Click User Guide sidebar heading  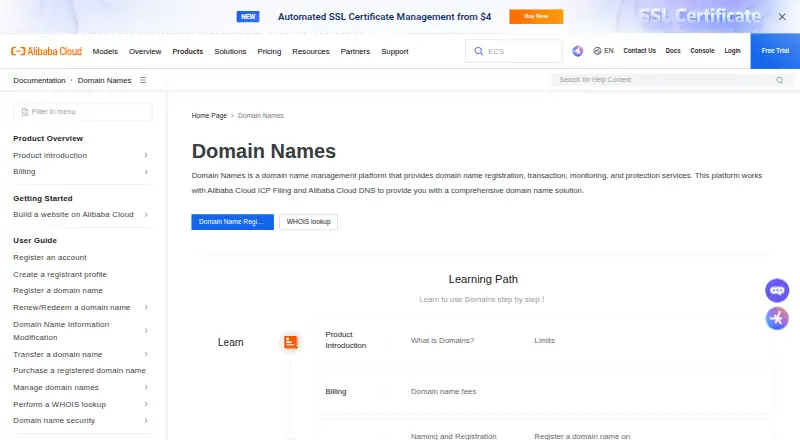point(35,240)
